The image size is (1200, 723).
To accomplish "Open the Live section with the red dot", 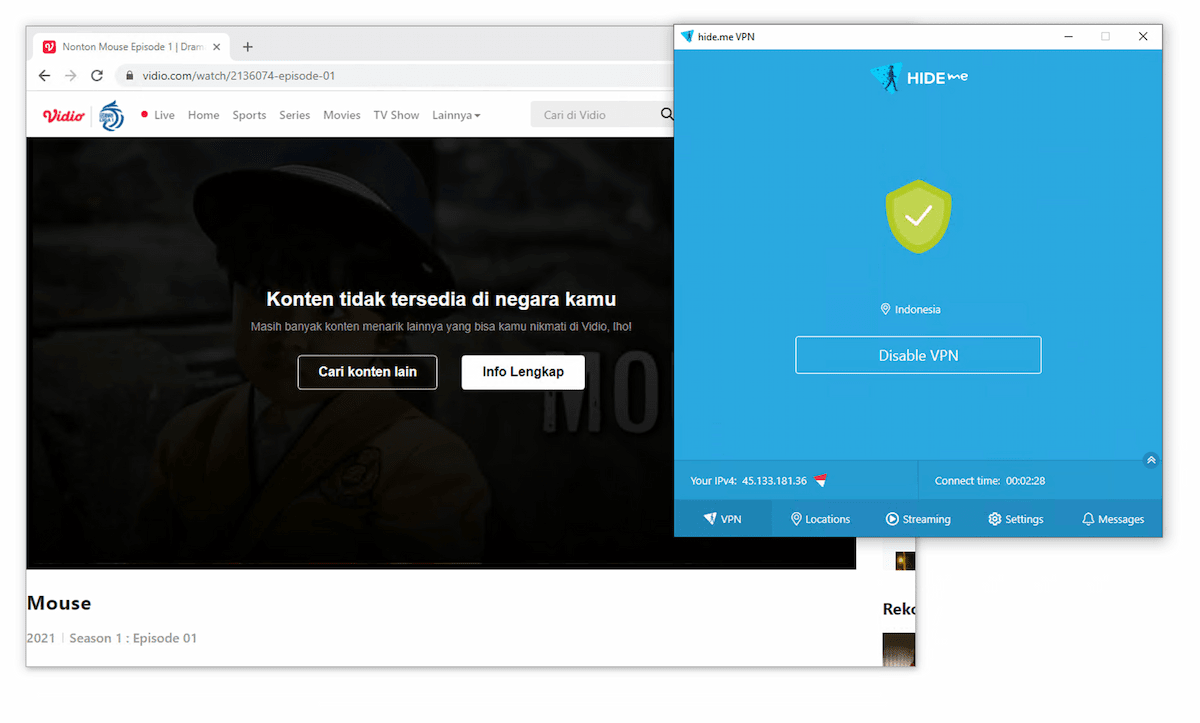I will coord(158,115).
